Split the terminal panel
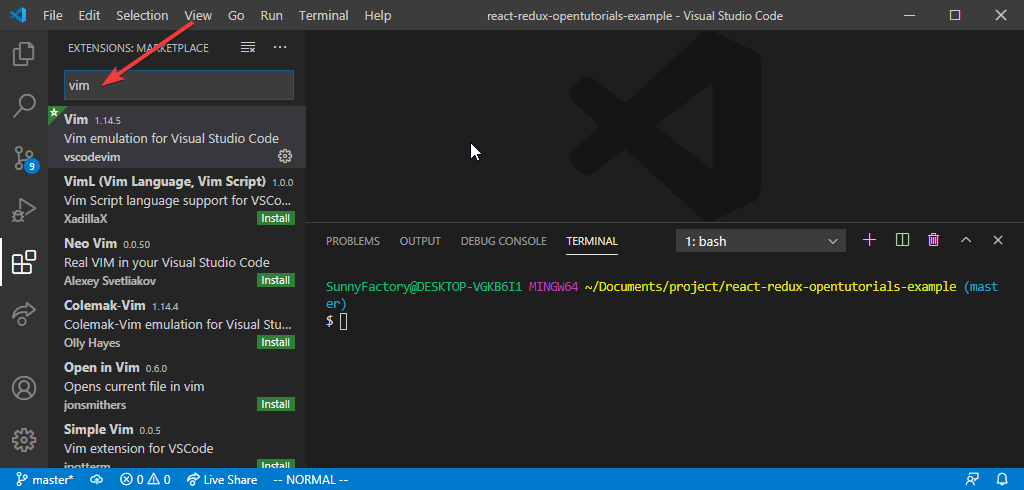Screen dimensions: 1024x490 [x=903, y=240]
